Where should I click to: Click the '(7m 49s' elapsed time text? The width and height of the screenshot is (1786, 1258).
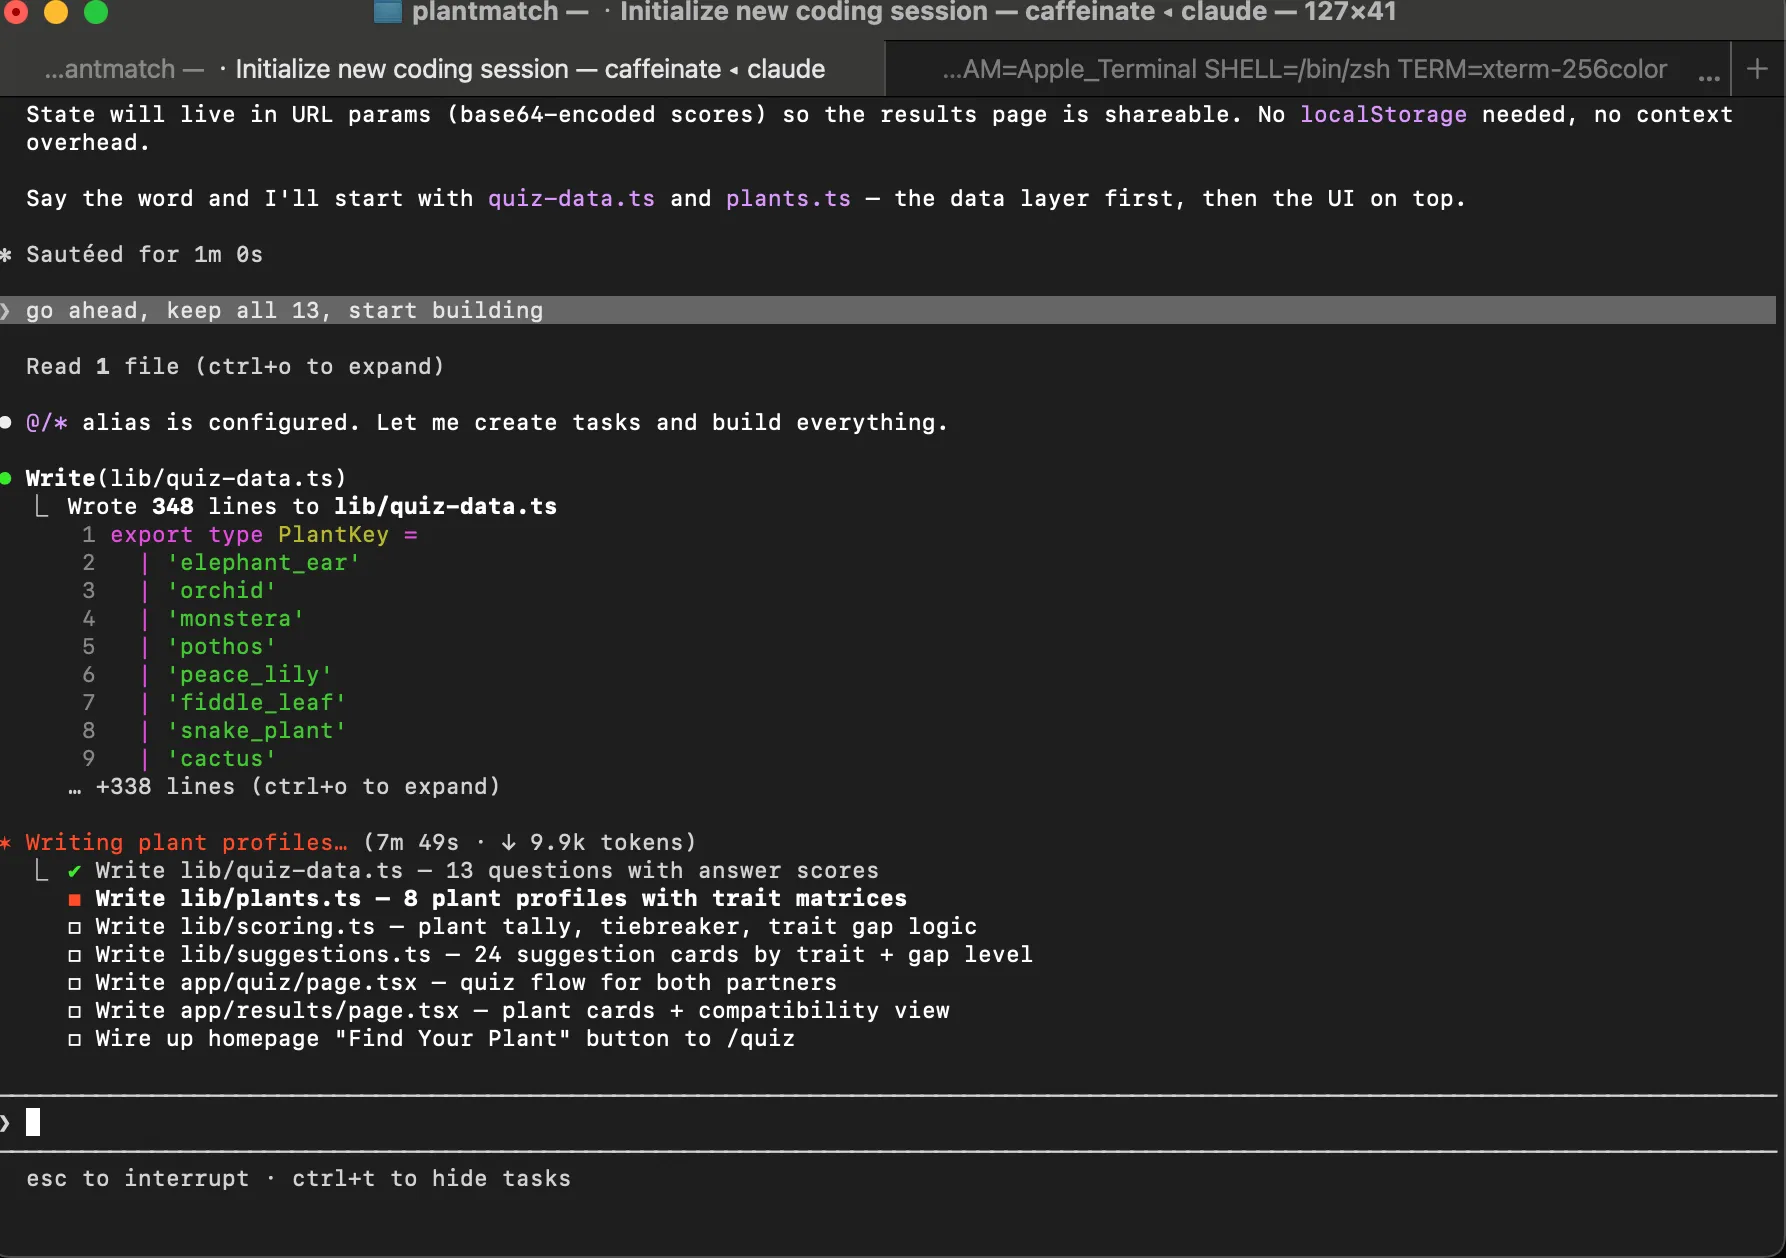(410, 843)
